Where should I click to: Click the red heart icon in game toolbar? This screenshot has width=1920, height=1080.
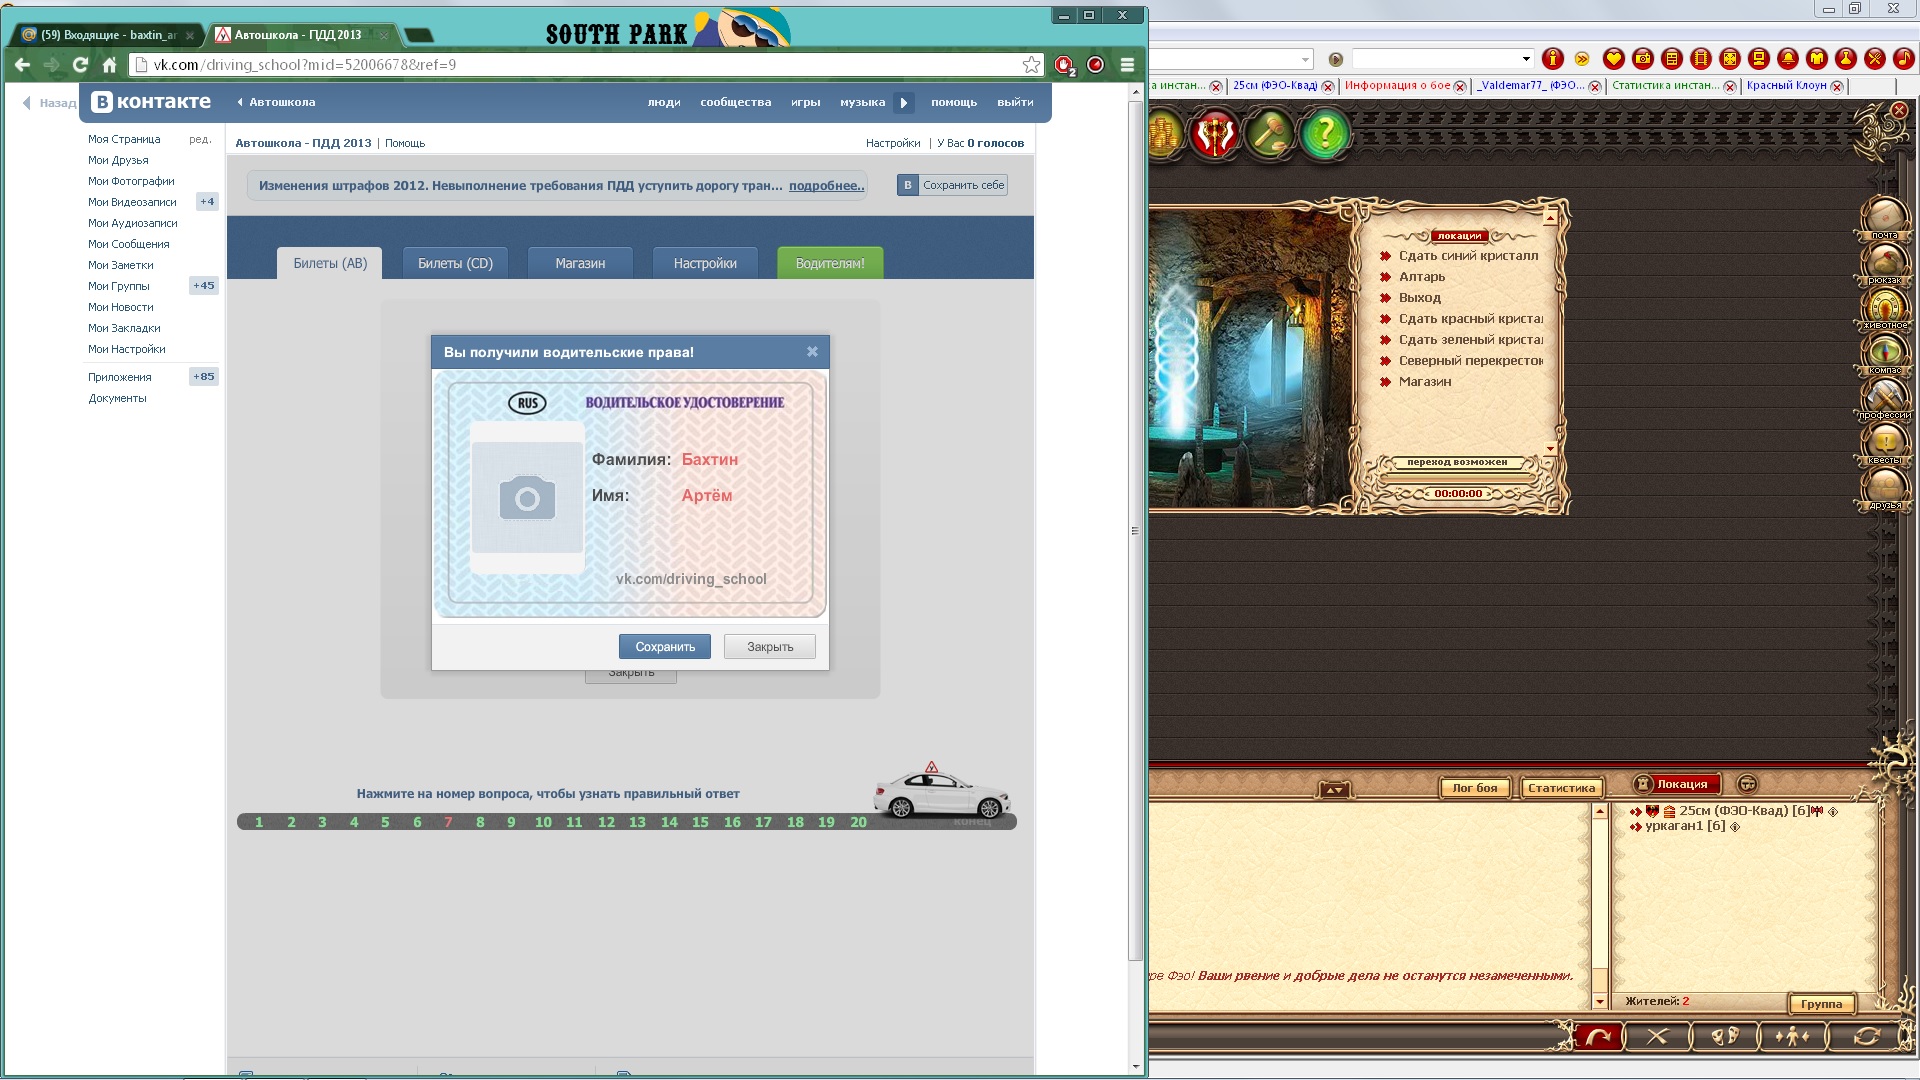(x=1613, y=59)
